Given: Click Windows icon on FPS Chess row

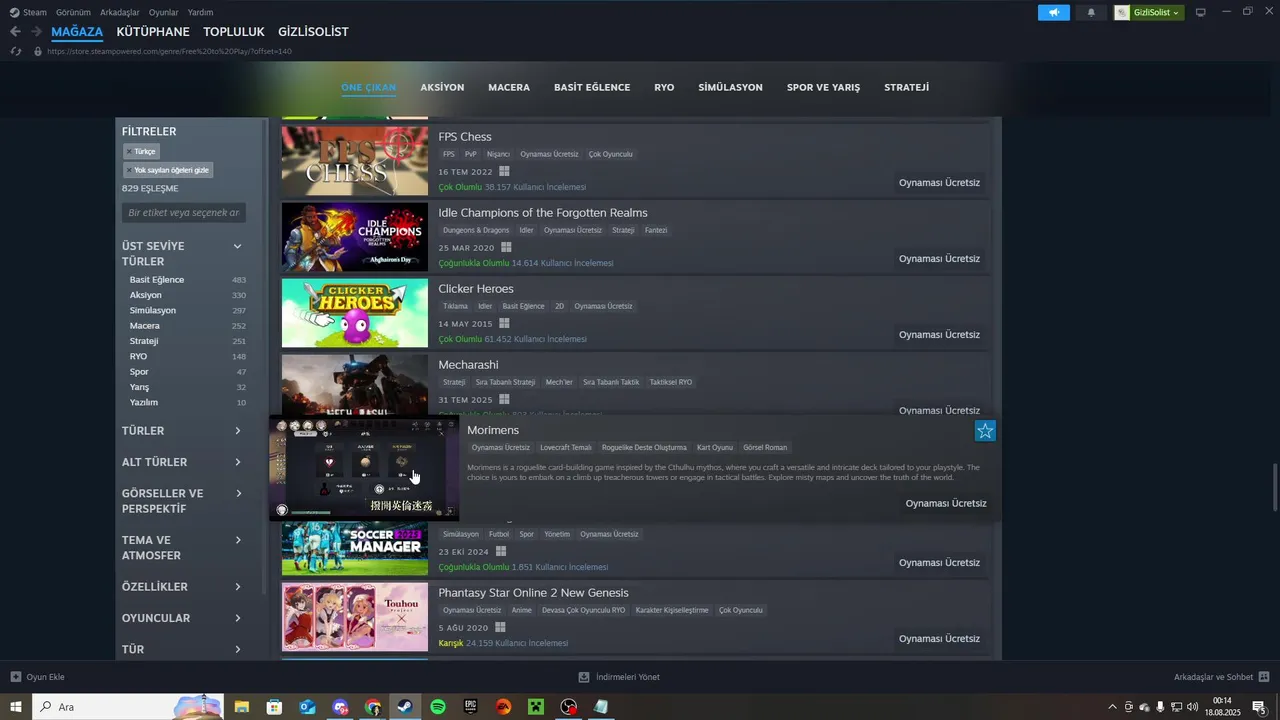Looking at the screenshot, I should click(x=505, y=171).
